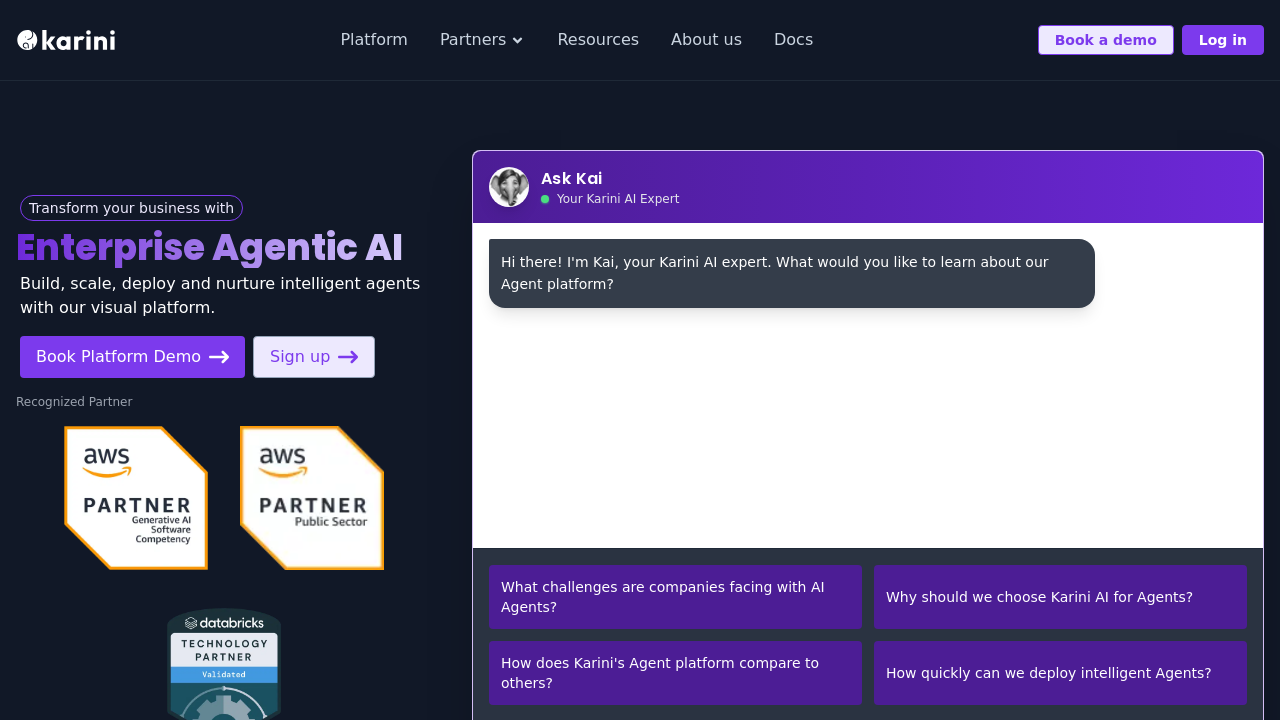Click the Karini logo

click(65, 40)
